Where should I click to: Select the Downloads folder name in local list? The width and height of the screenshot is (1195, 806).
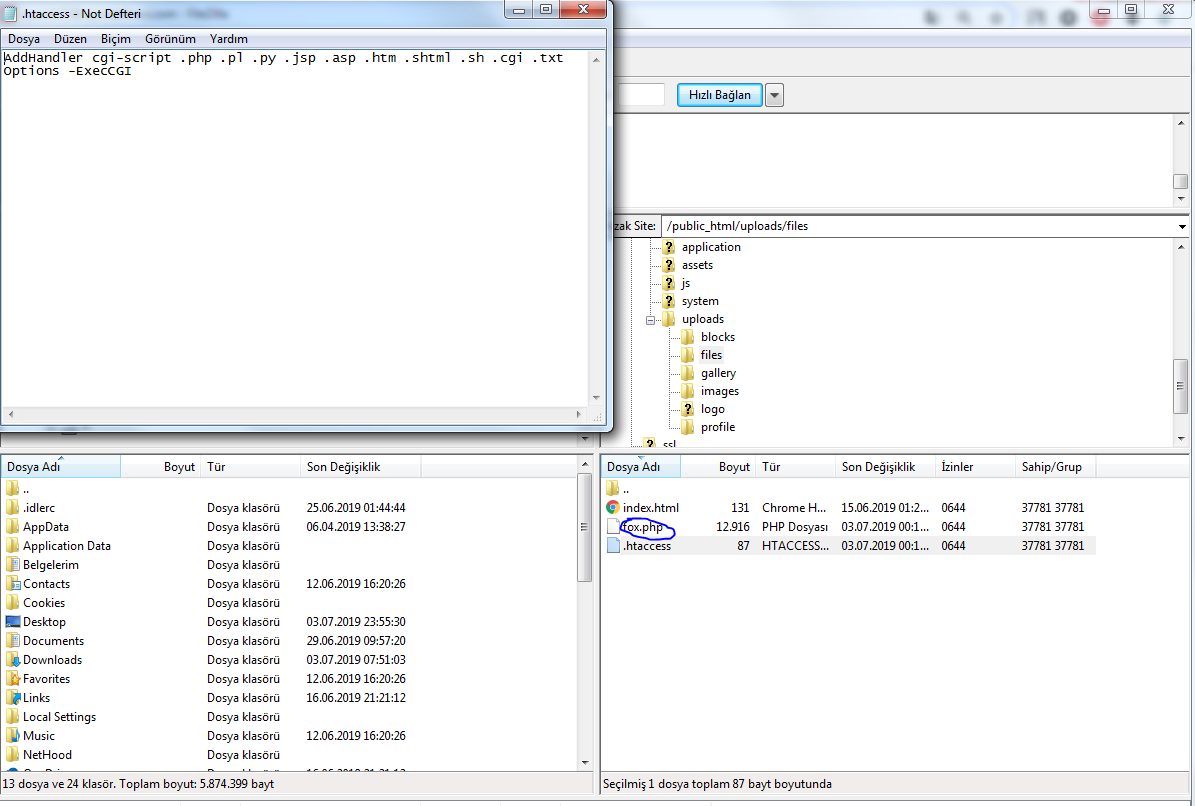[53, 660]
